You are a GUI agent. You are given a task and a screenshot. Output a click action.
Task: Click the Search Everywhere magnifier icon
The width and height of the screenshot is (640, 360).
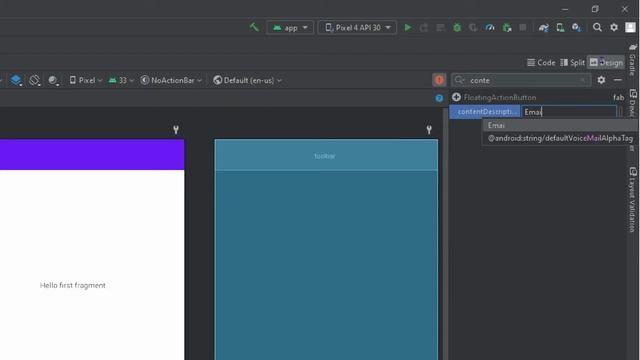click(x=597, y=27)
